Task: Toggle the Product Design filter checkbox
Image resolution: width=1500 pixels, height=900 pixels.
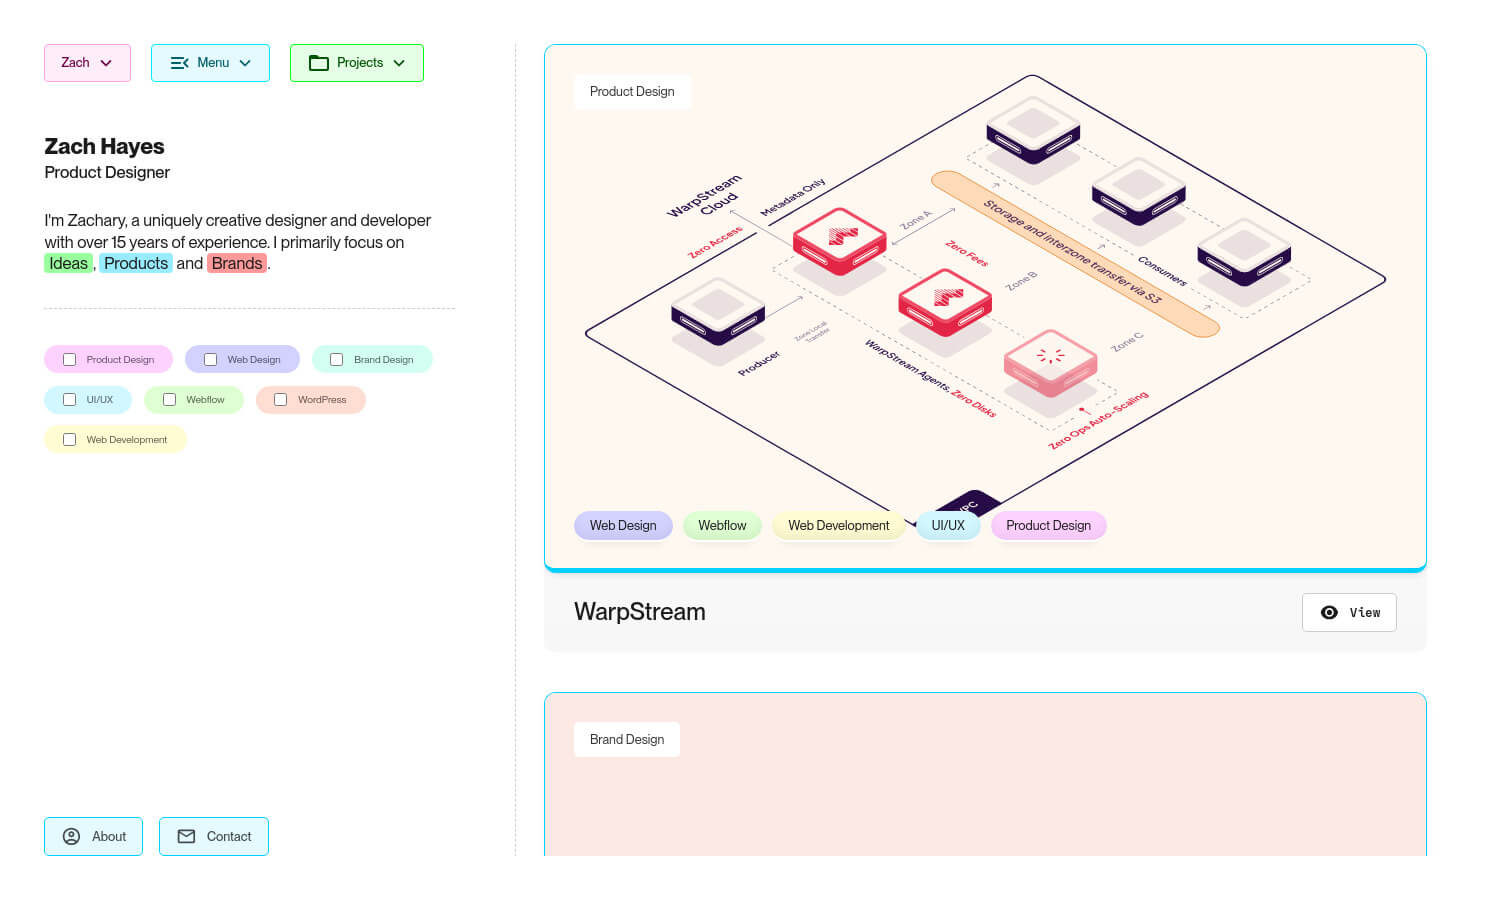Action: 70,359
